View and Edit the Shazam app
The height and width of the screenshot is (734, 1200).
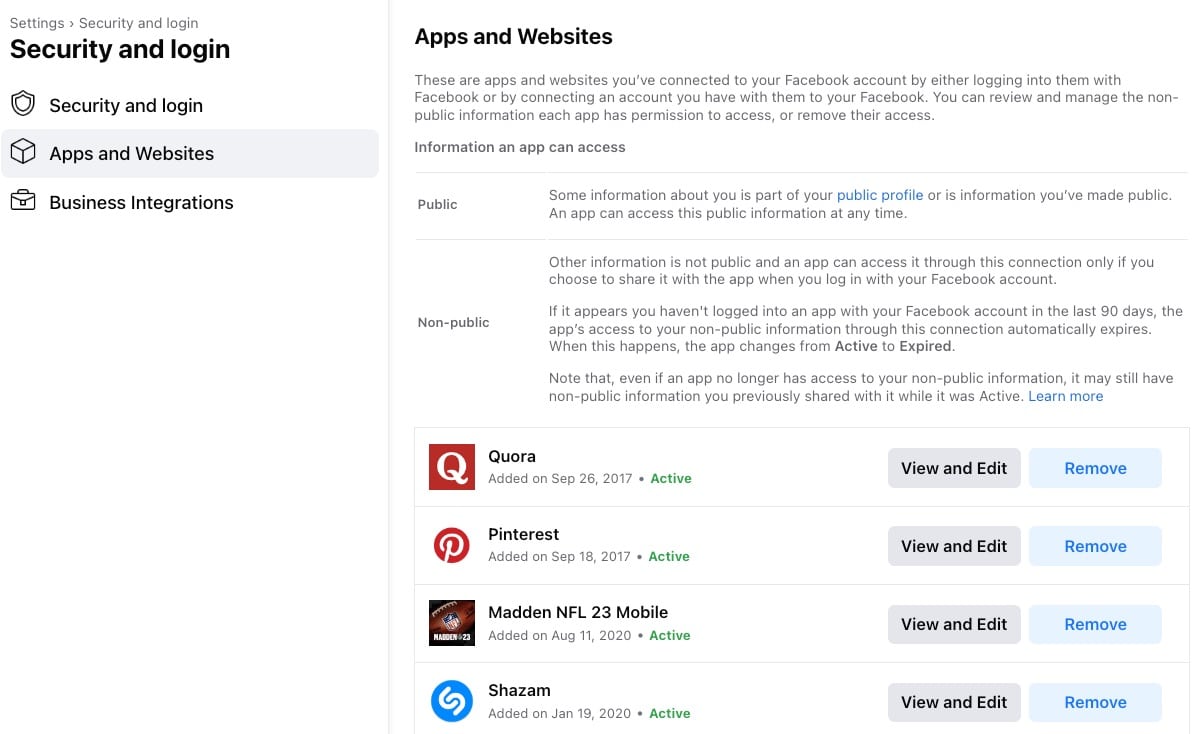coord(954,702)
